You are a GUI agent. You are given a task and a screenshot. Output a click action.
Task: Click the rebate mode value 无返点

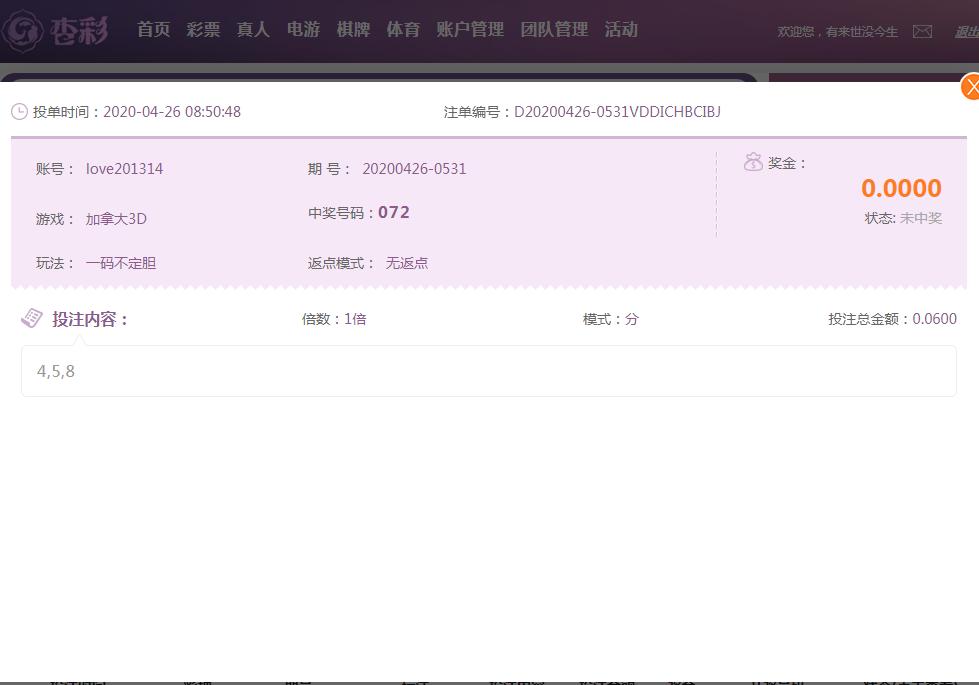(406, 263)
